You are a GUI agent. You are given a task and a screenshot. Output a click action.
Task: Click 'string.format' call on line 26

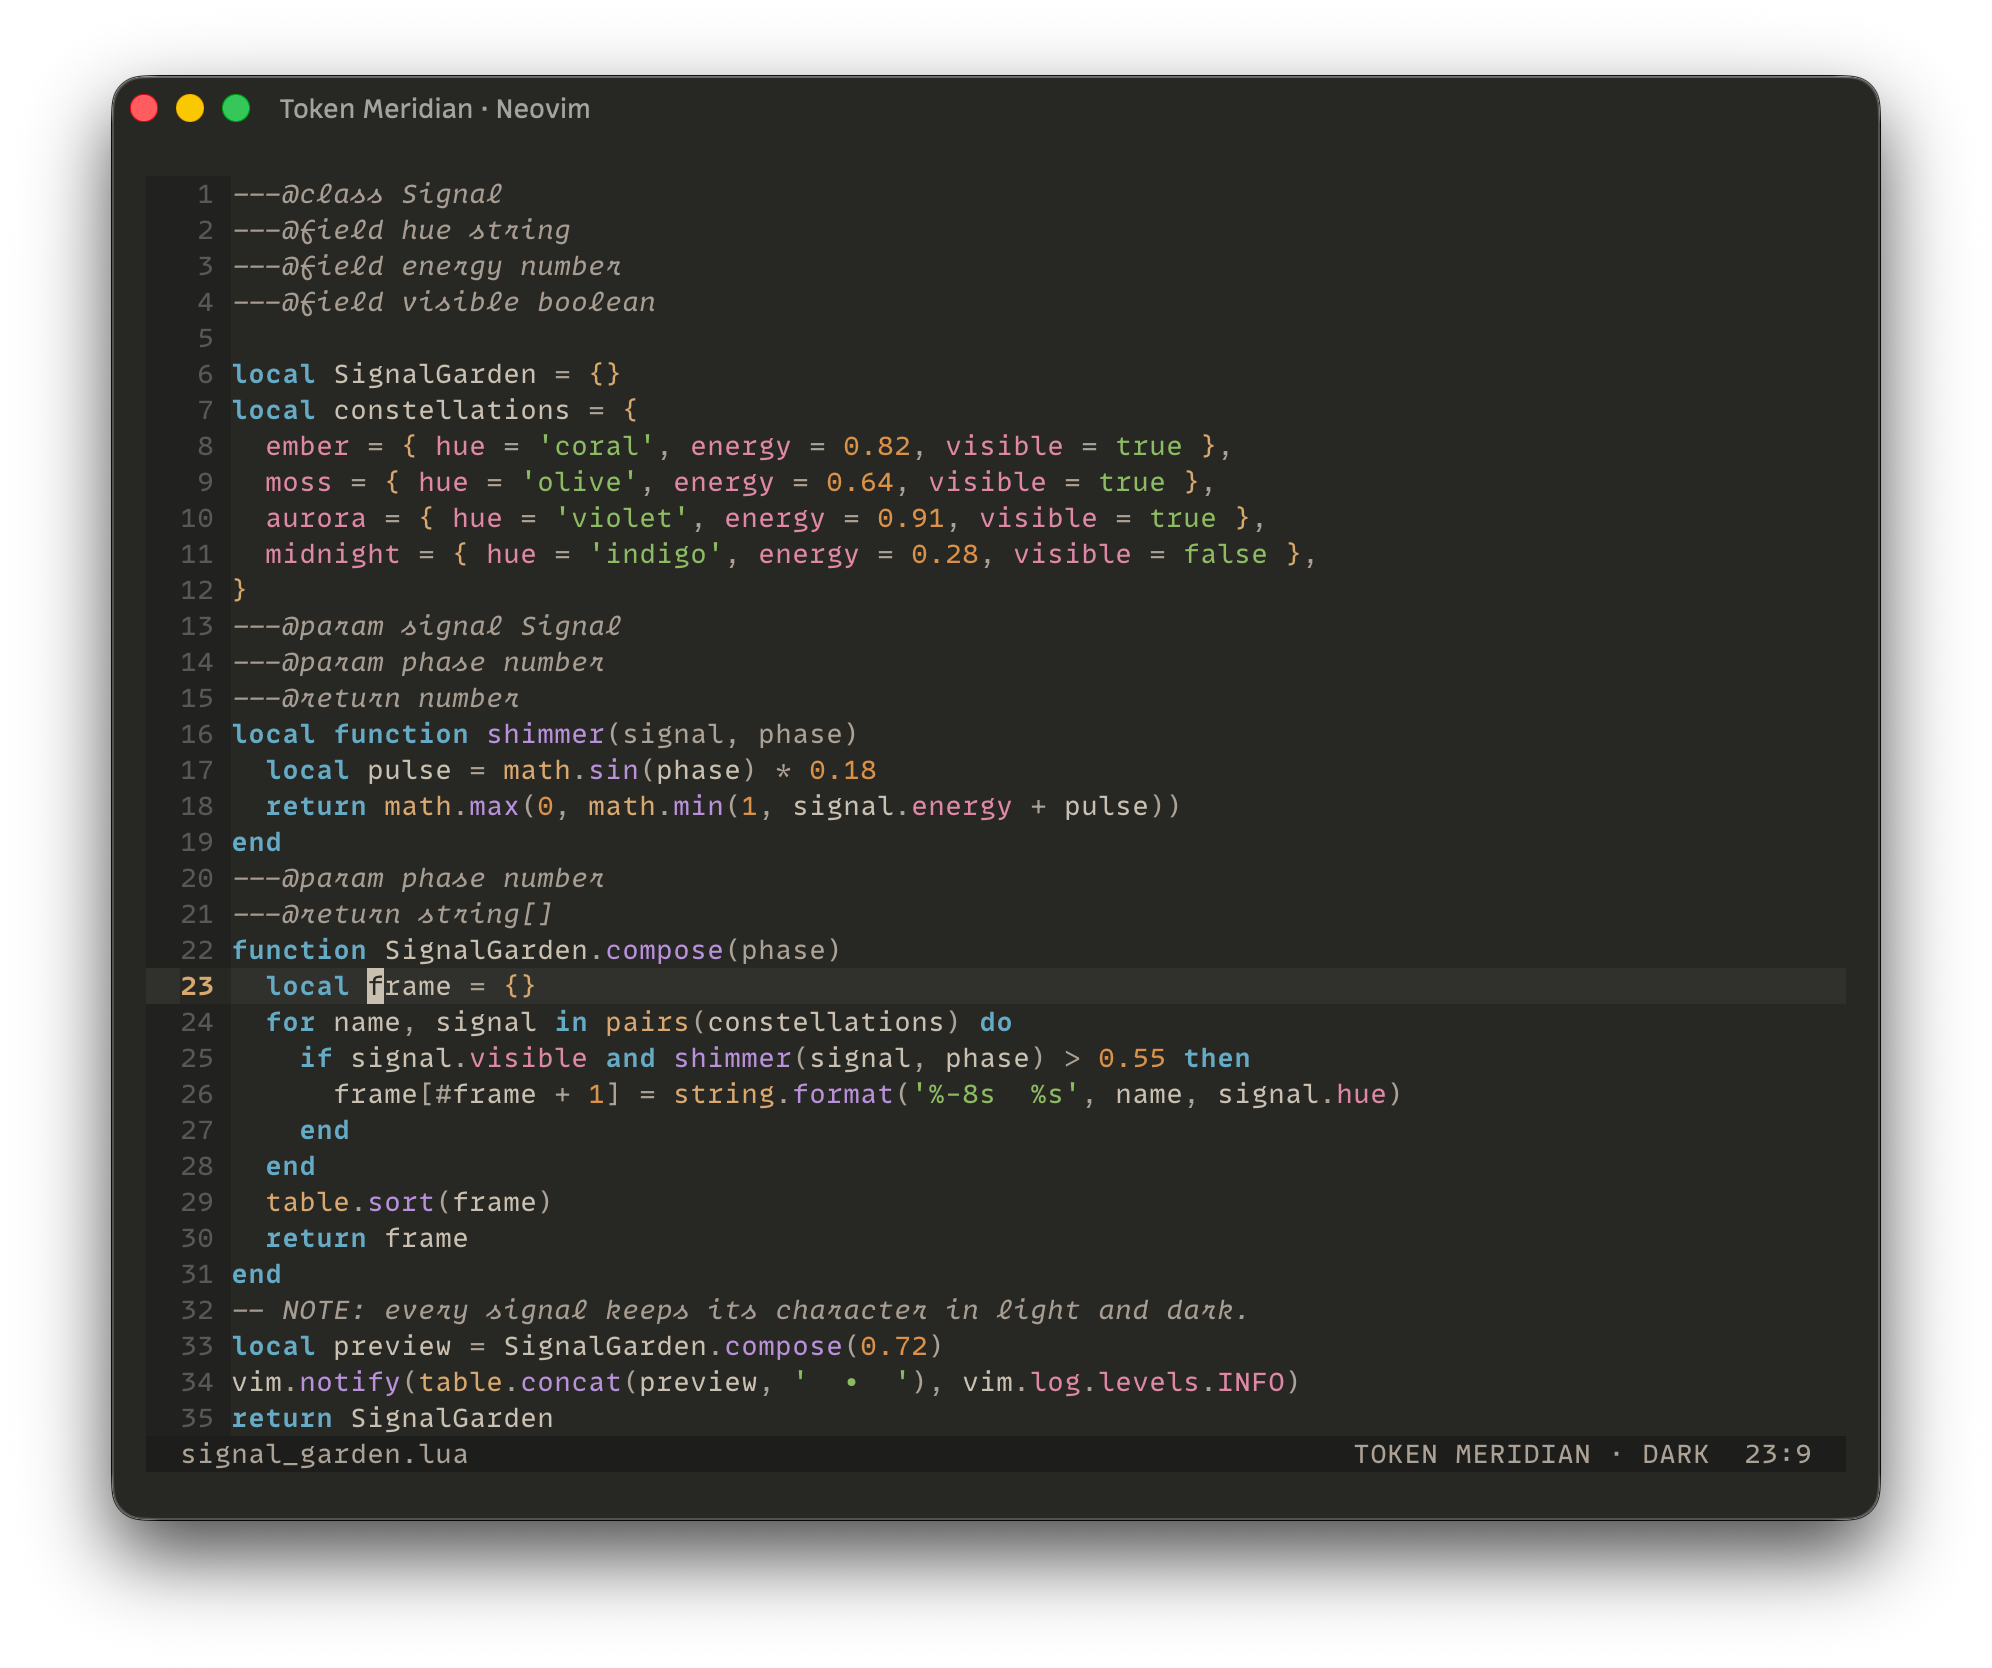[783, 1094]
